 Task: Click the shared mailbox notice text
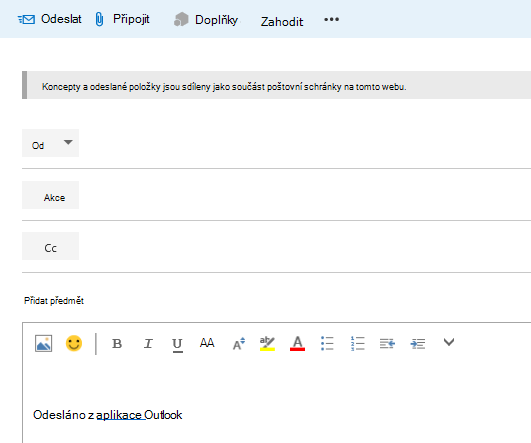pyautogui.click(x=224, y=87)
